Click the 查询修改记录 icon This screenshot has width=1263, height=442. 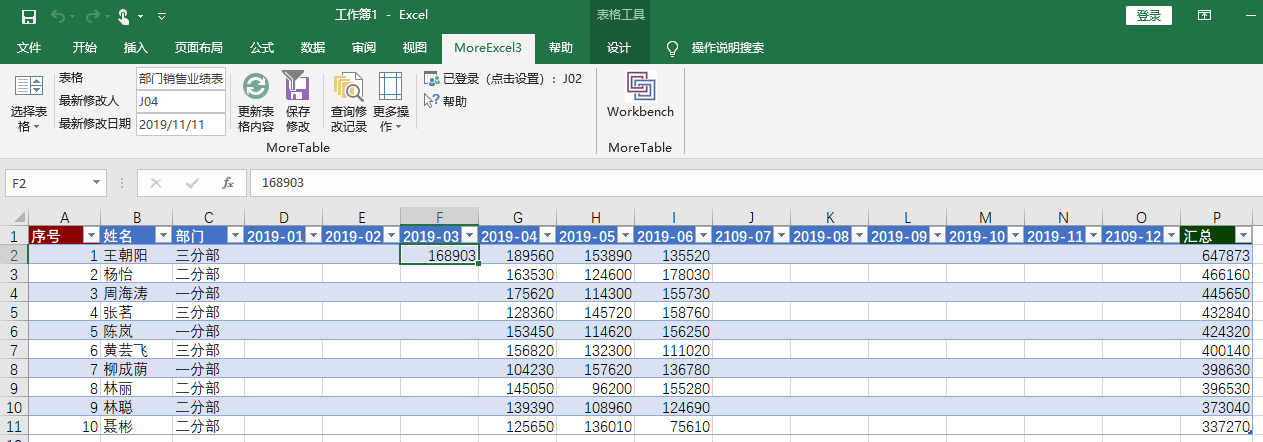[349, 102]
